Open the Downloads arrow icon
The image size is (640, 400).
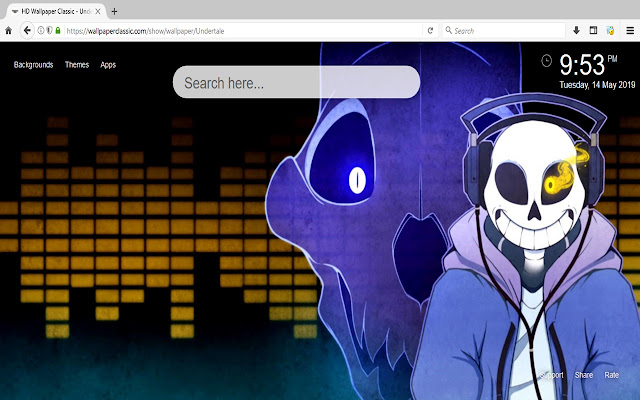pyautogui.click(x=576, y=30)
